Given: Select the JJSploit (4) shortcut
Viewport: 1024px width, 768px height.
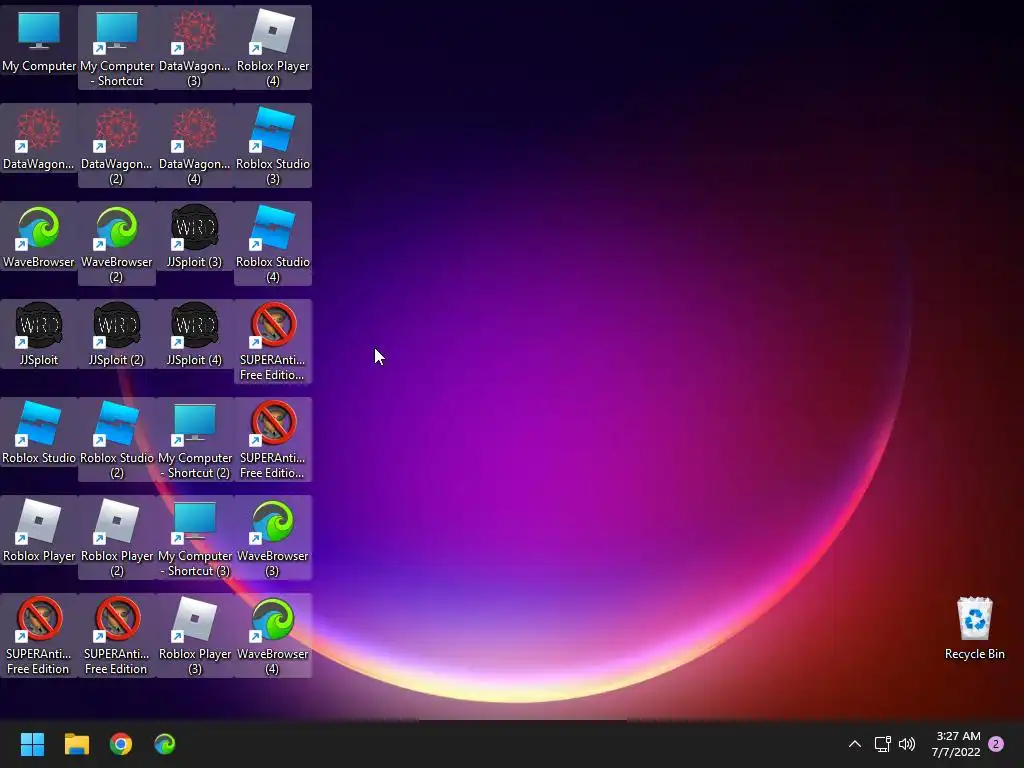Looking at the screenshot, I should click(x=195, y=334).
